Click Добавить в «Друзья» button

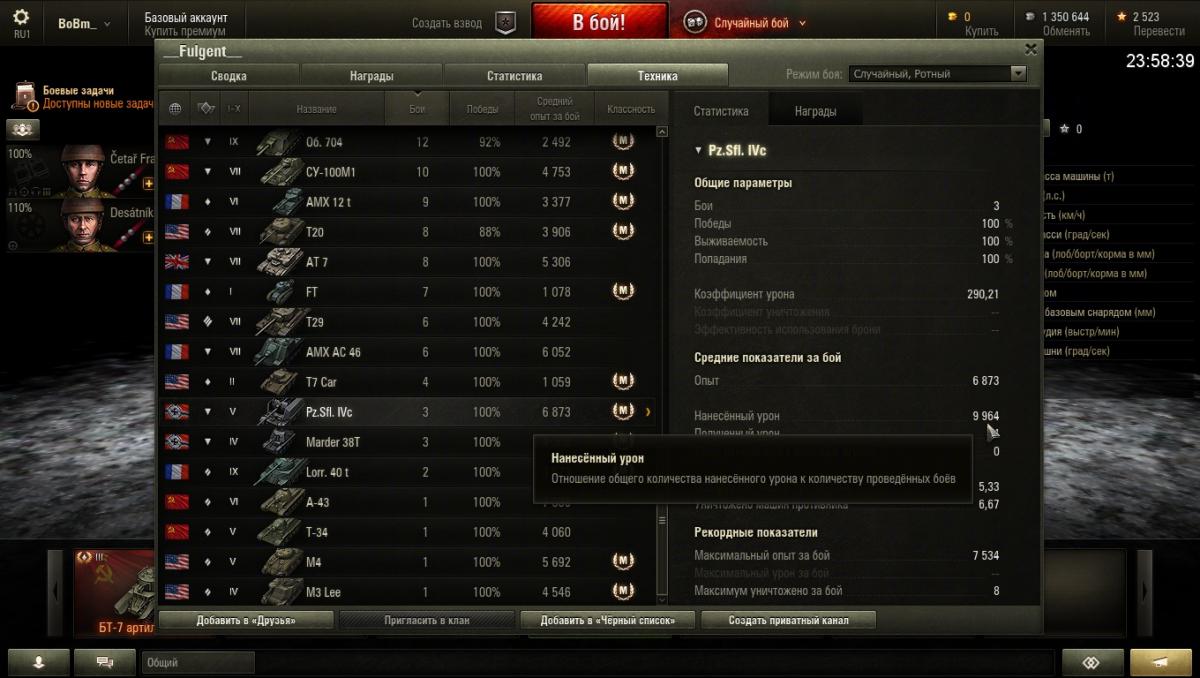click(246, 620)
